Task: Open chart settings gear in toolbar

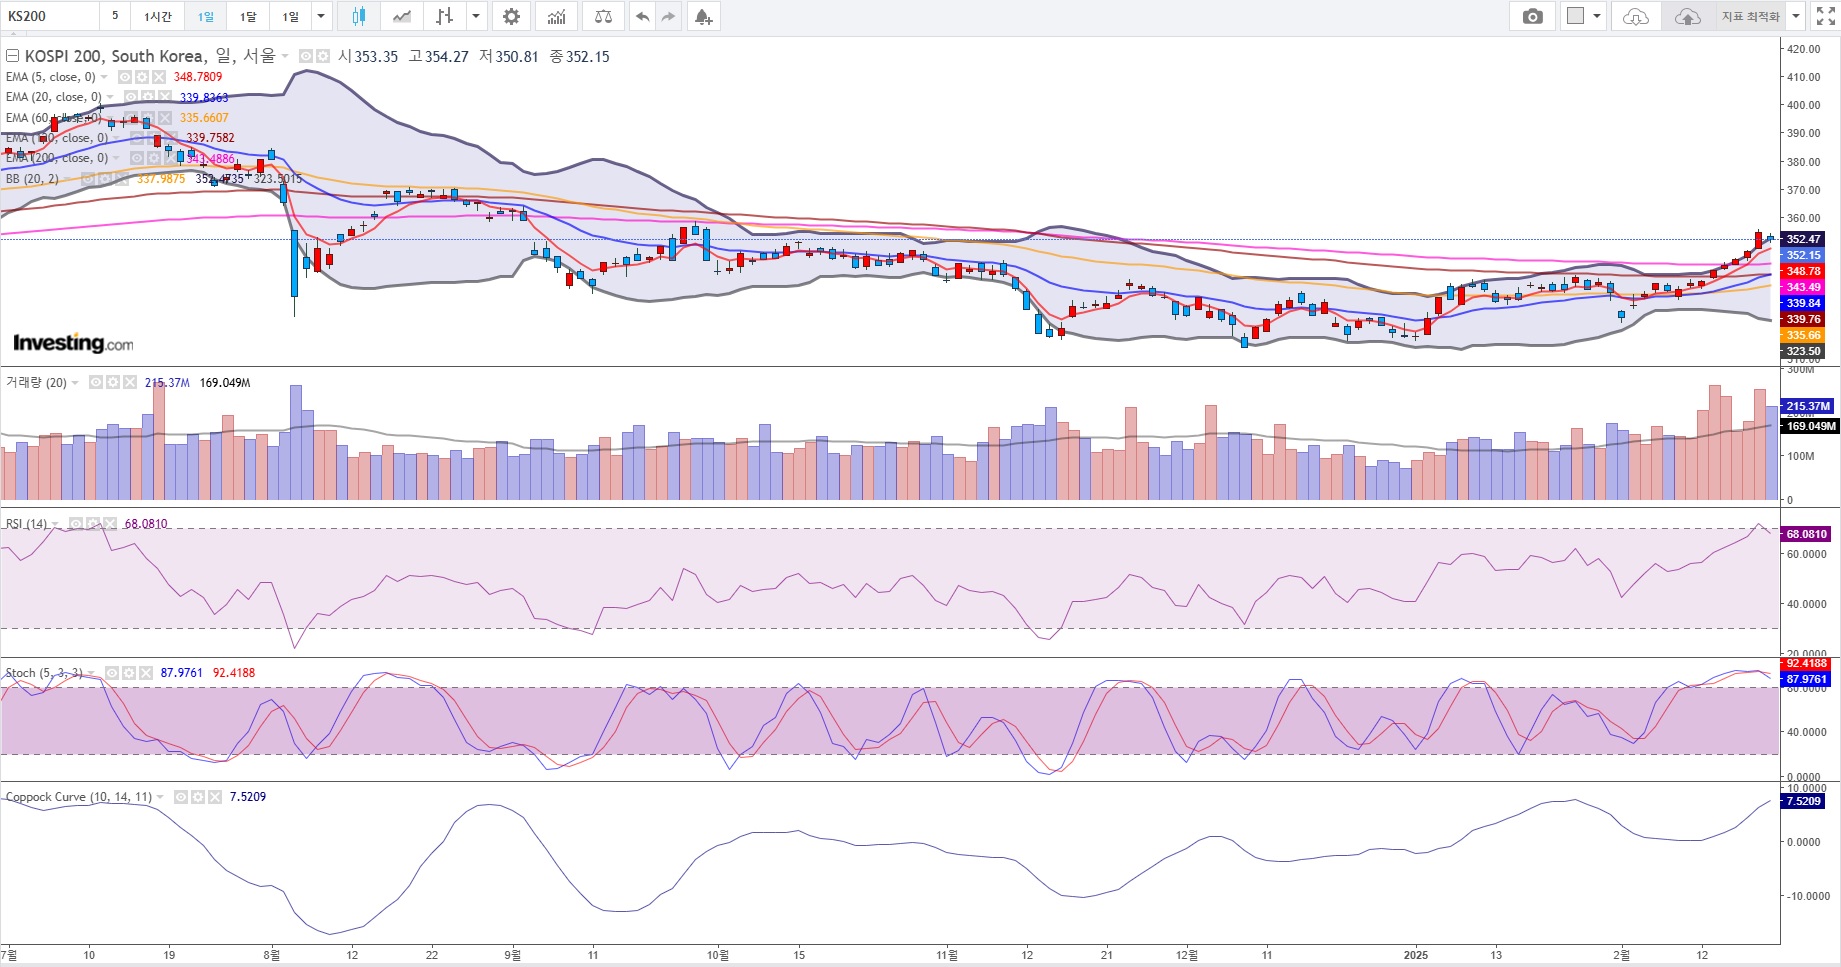Action: click(x=511, y=16)
